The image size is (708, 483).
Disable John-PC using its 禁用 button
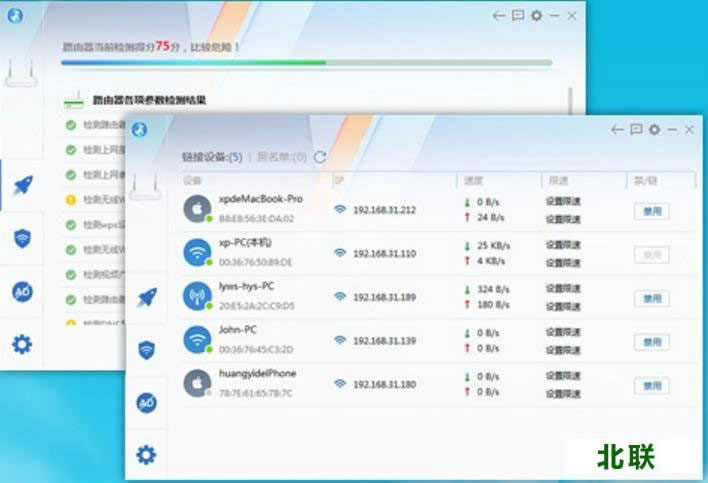click(x=652, y=342)
